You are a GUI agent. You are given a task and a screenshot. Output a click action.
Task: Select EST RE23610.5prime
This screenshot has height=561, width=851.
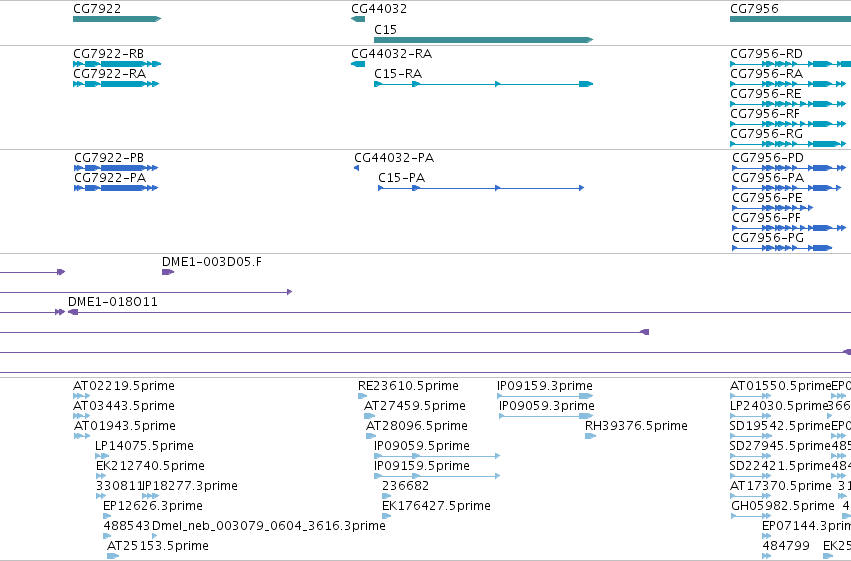408,386
